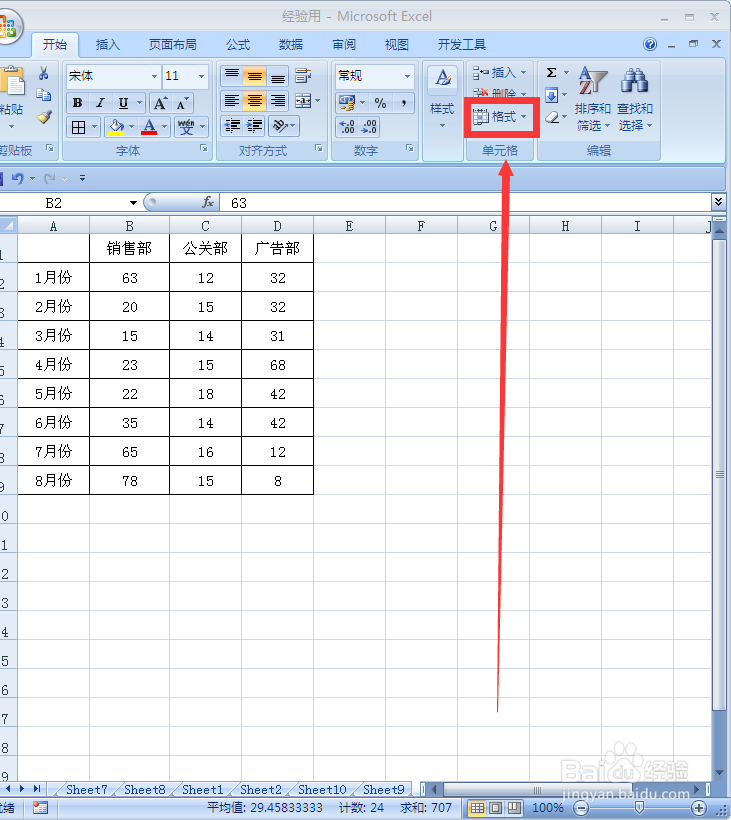Open the 插入 insert cells dropdown
Image resolution: width=731 pixels, height=820 pixels.
[x=499, y=72]
